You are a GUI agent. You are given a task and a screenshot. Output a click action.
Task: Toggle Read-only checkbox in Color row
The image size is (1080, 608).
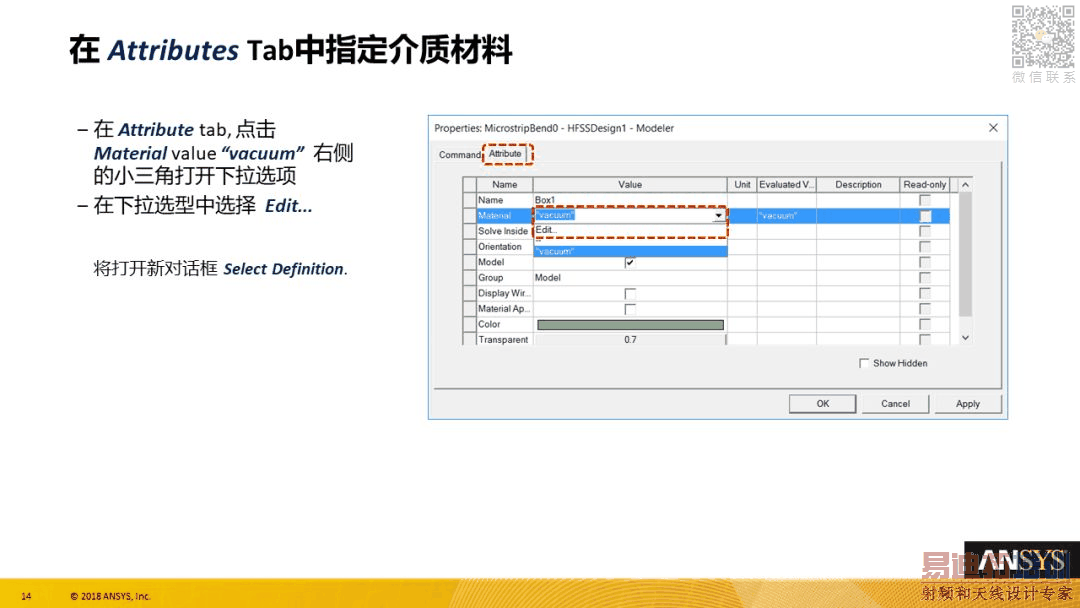coord(925,324)
